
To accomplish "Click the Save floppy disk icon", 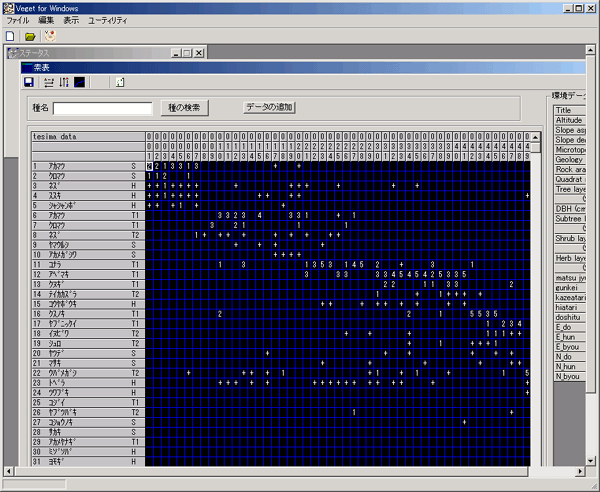I will click(x=31, y=82).
